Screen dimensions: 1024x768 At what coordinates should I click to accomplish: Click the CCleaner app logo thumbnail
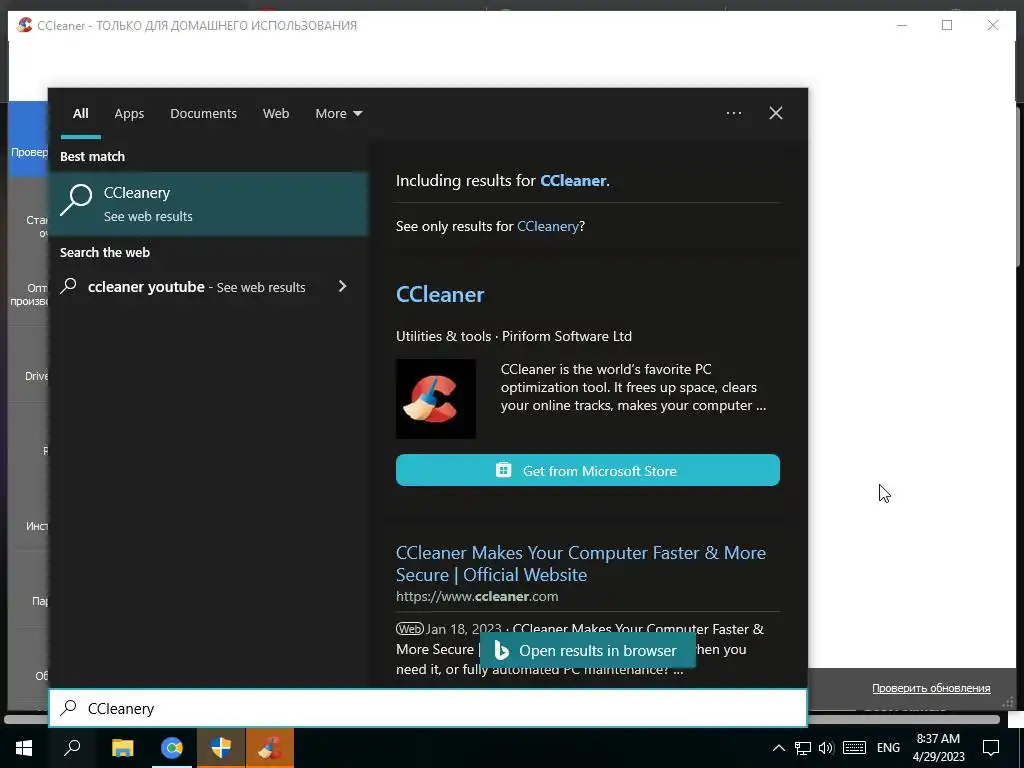(x=436, y=398)
